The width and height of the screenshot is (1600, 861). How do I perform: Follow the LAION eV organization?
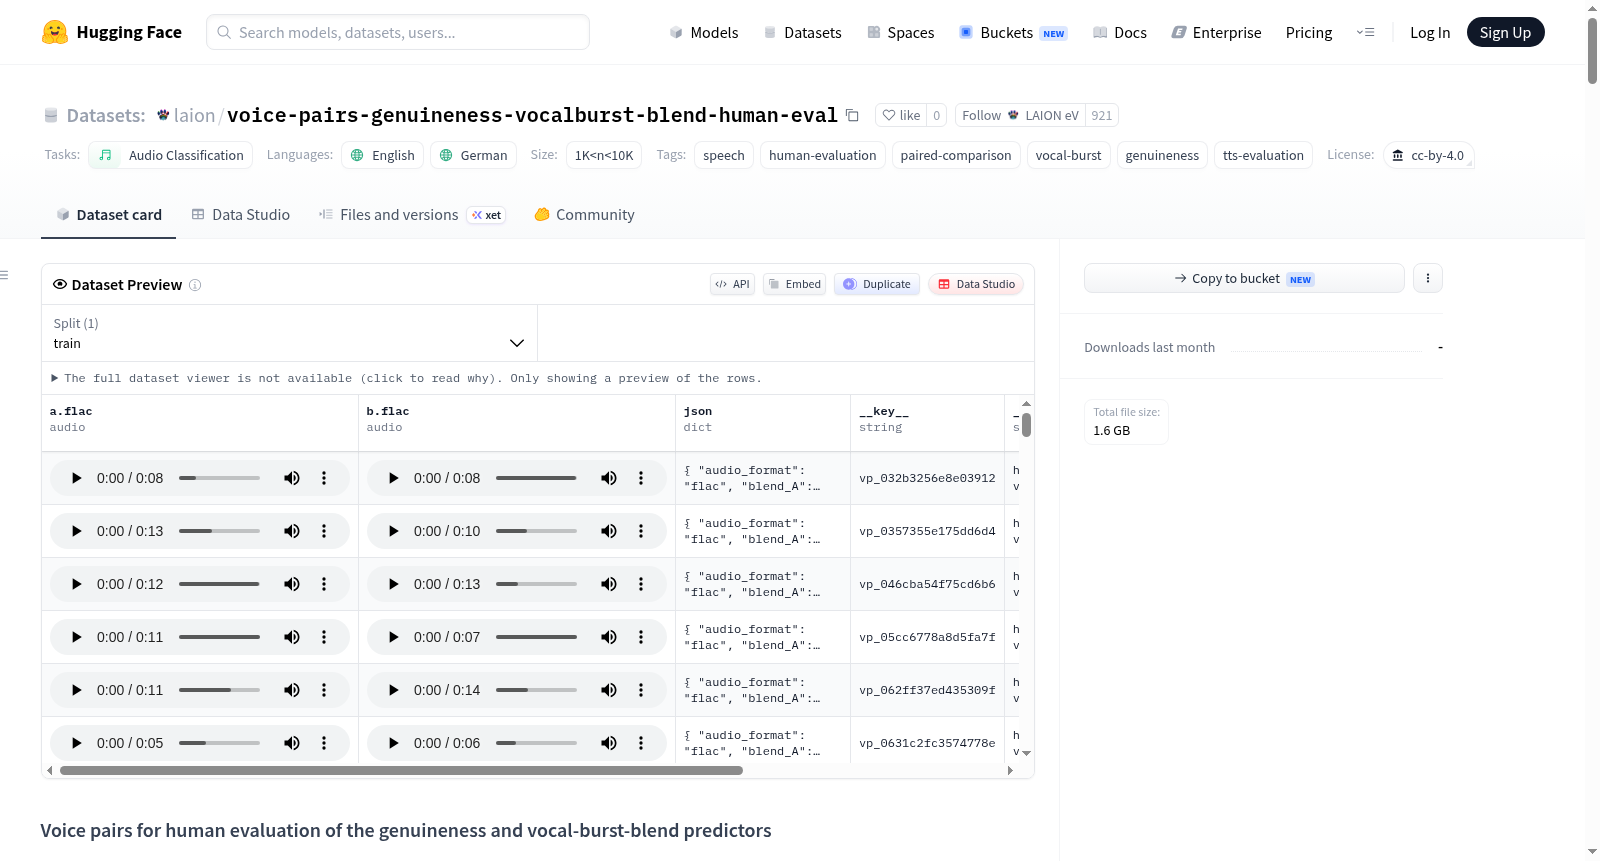point(1020,115)
